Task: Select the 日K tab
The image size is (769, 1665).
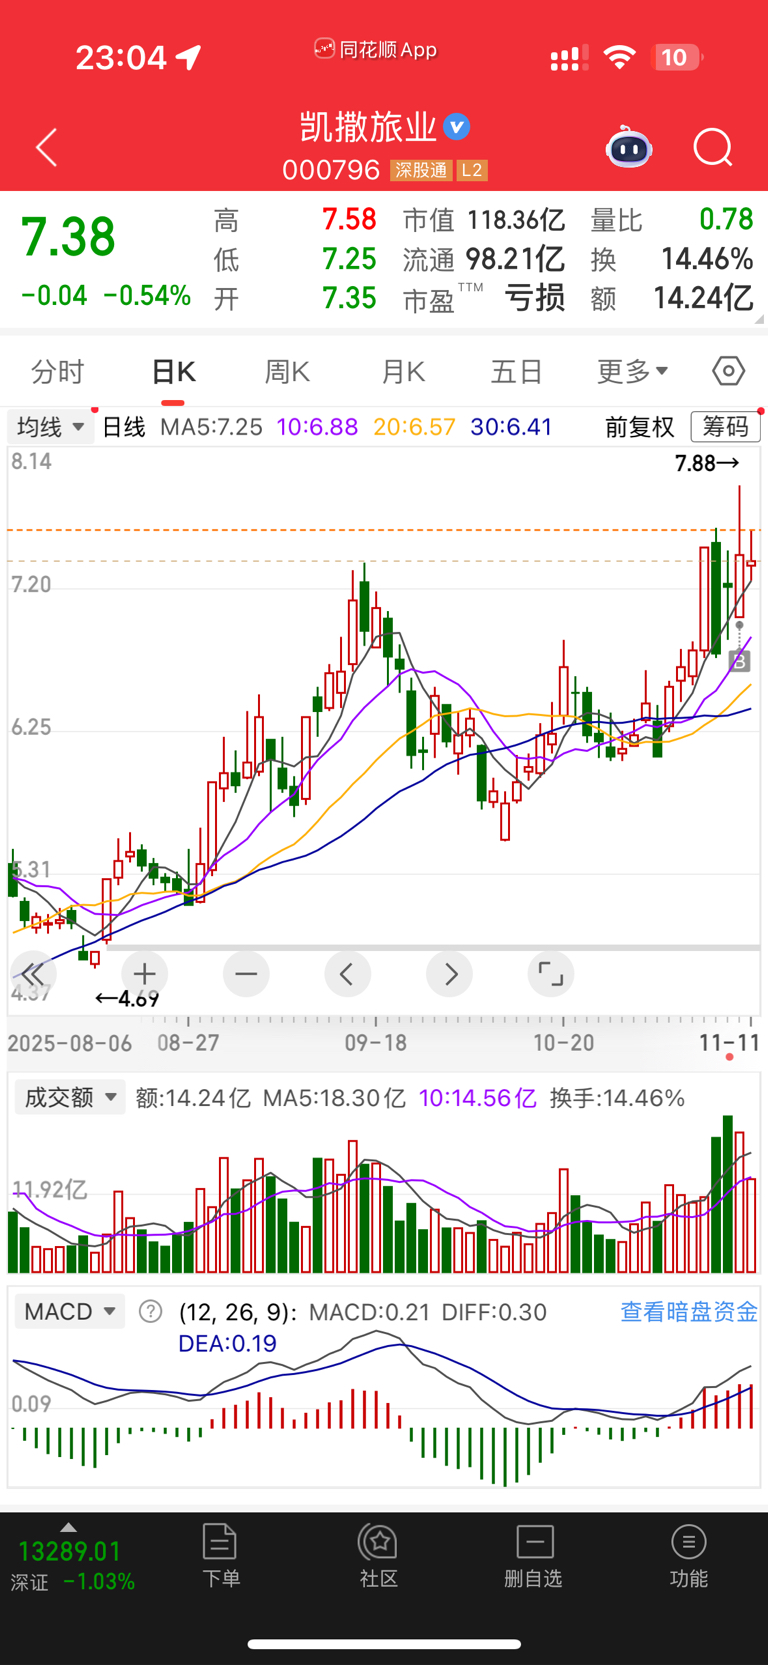Action: pyautogui.click(x=173, y=372)
